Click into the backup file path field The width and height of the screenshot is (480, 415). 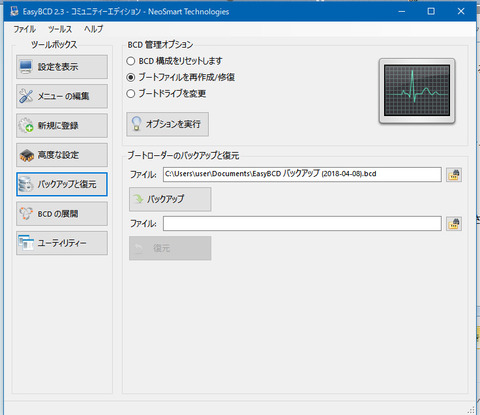pyautogui.click(x=302, y=174)
